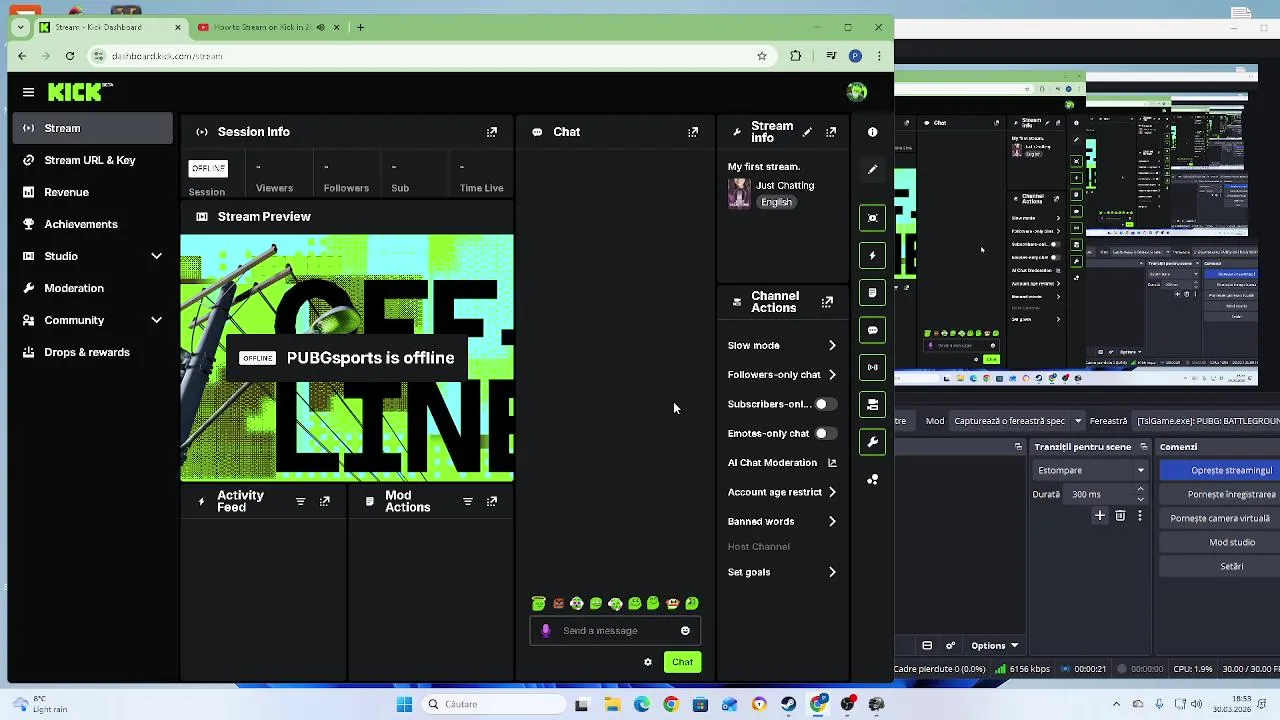The image size is (1280, 720).
Task: Pop out the Mod Actions panel
Action: pos(492,501)
